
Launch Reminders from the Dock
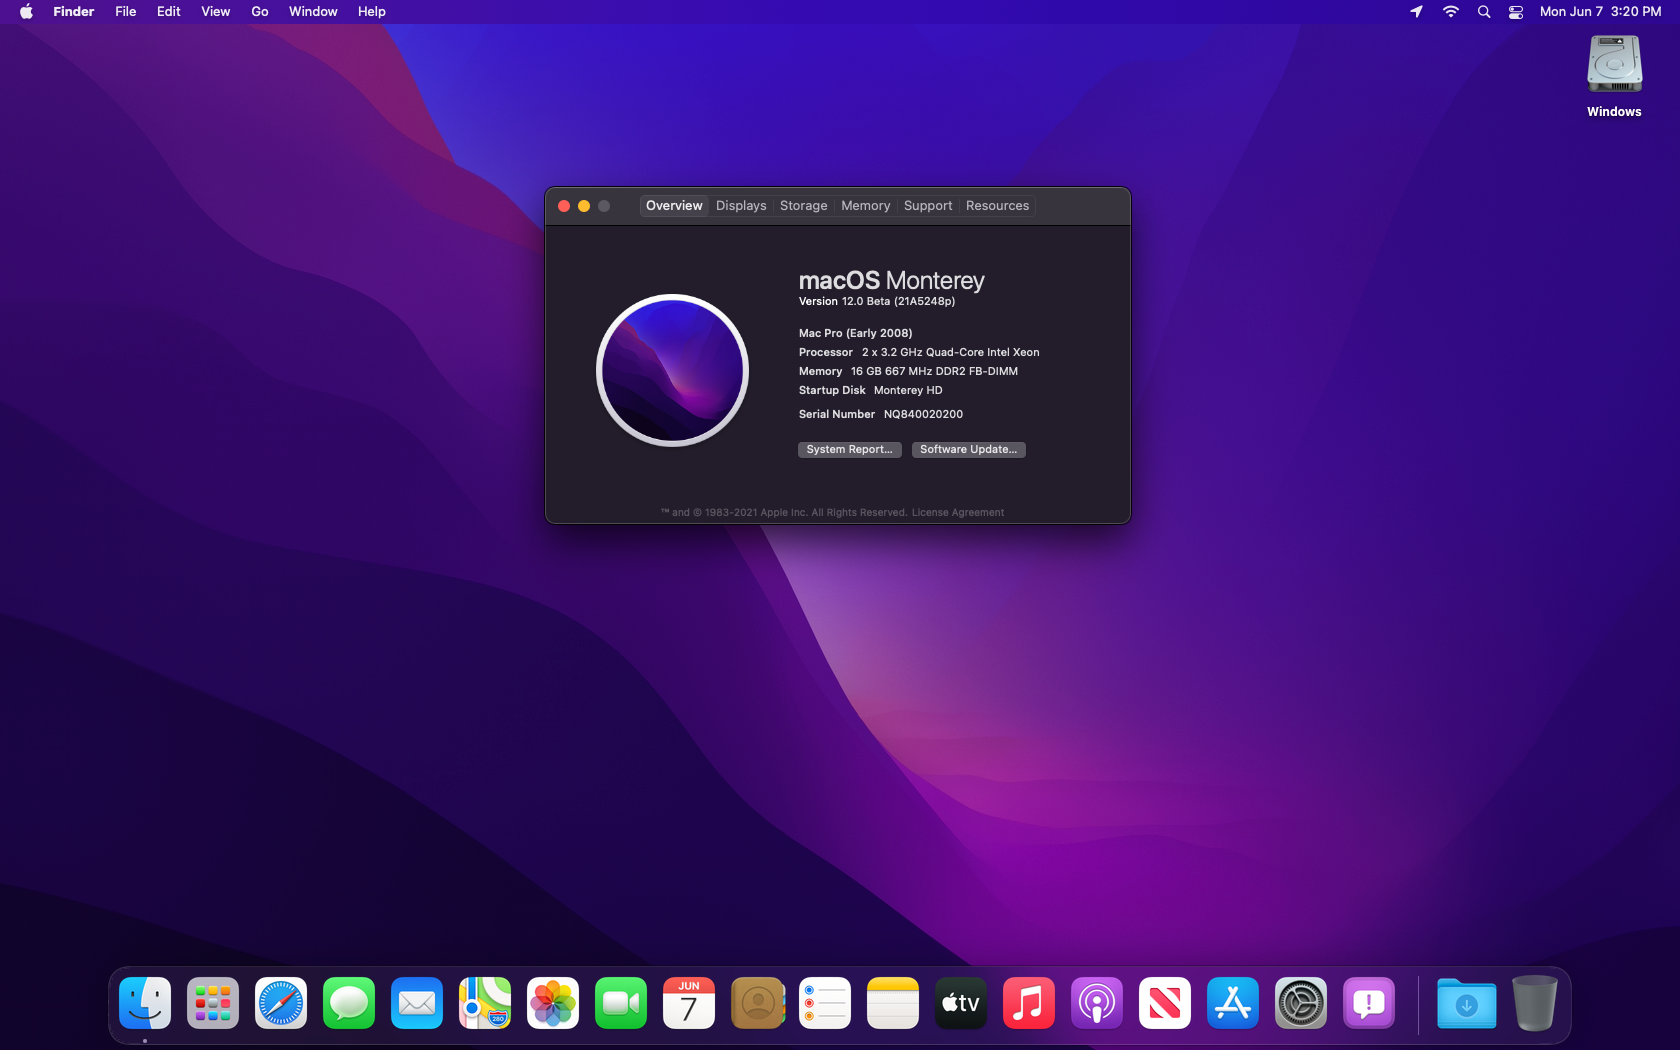point(825,1003)
